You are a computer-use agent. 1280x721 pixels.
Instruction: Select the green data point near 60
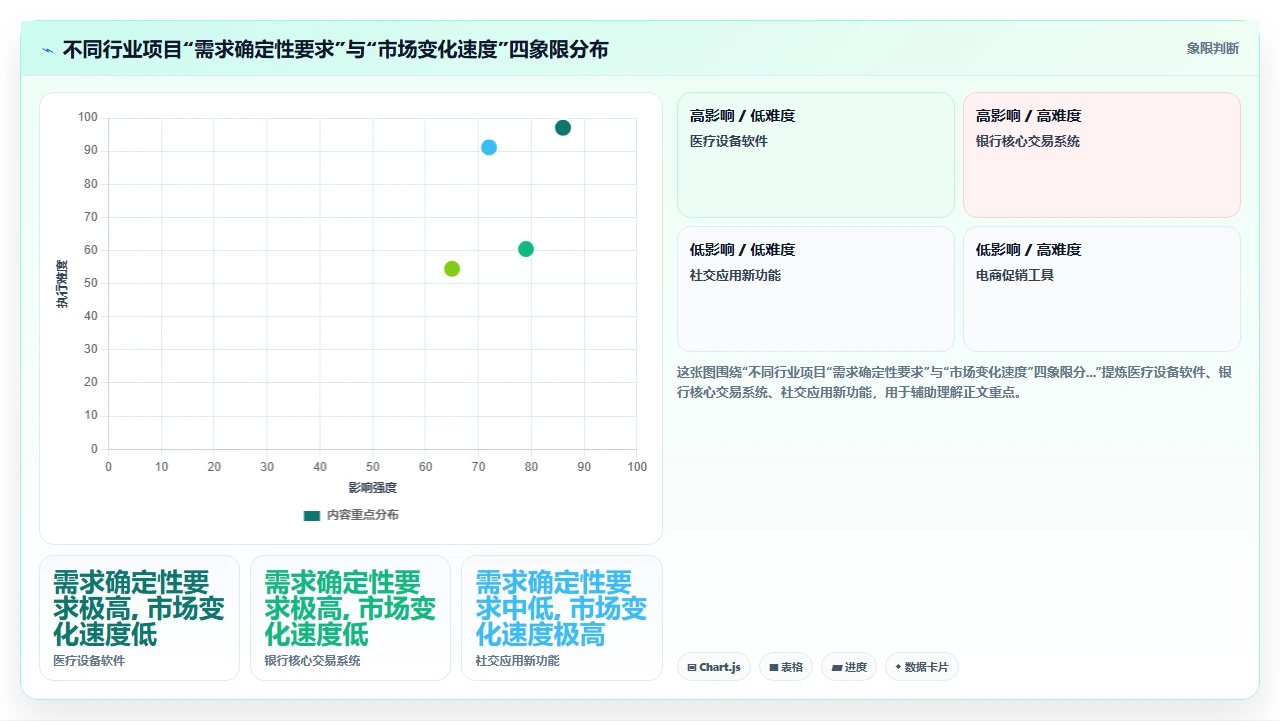point(526,249)
